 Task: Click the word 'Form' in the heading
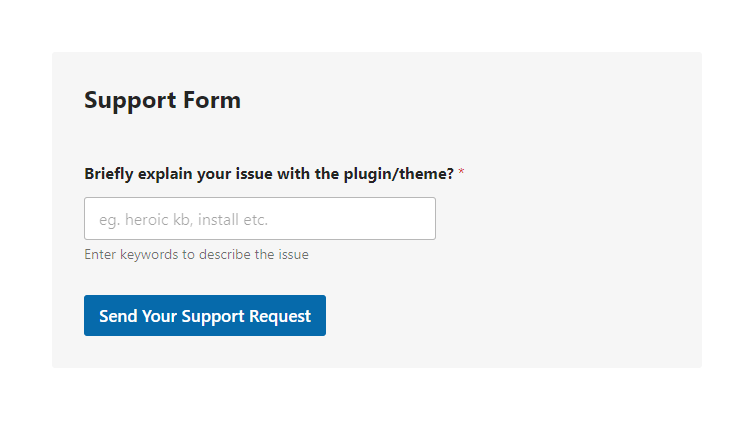click(x=212, y=100)
